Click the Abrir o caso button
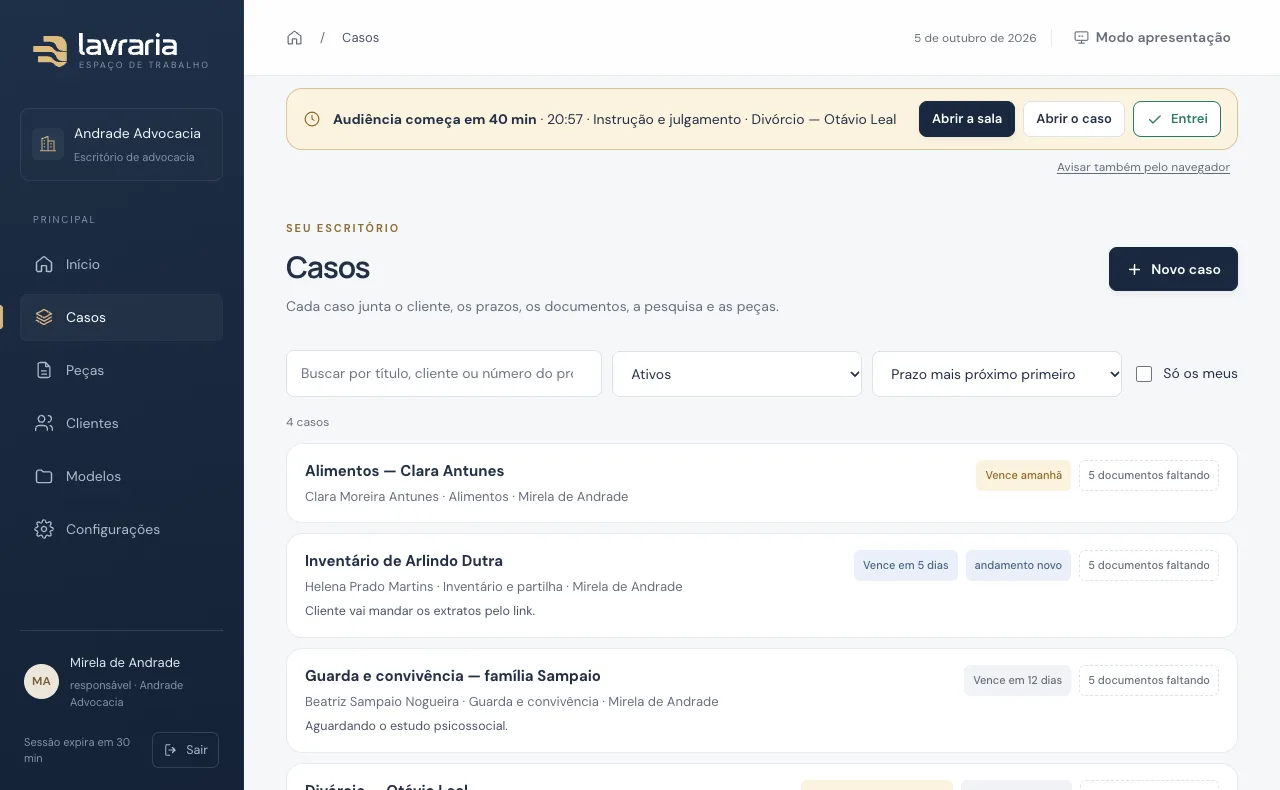 1074,119
